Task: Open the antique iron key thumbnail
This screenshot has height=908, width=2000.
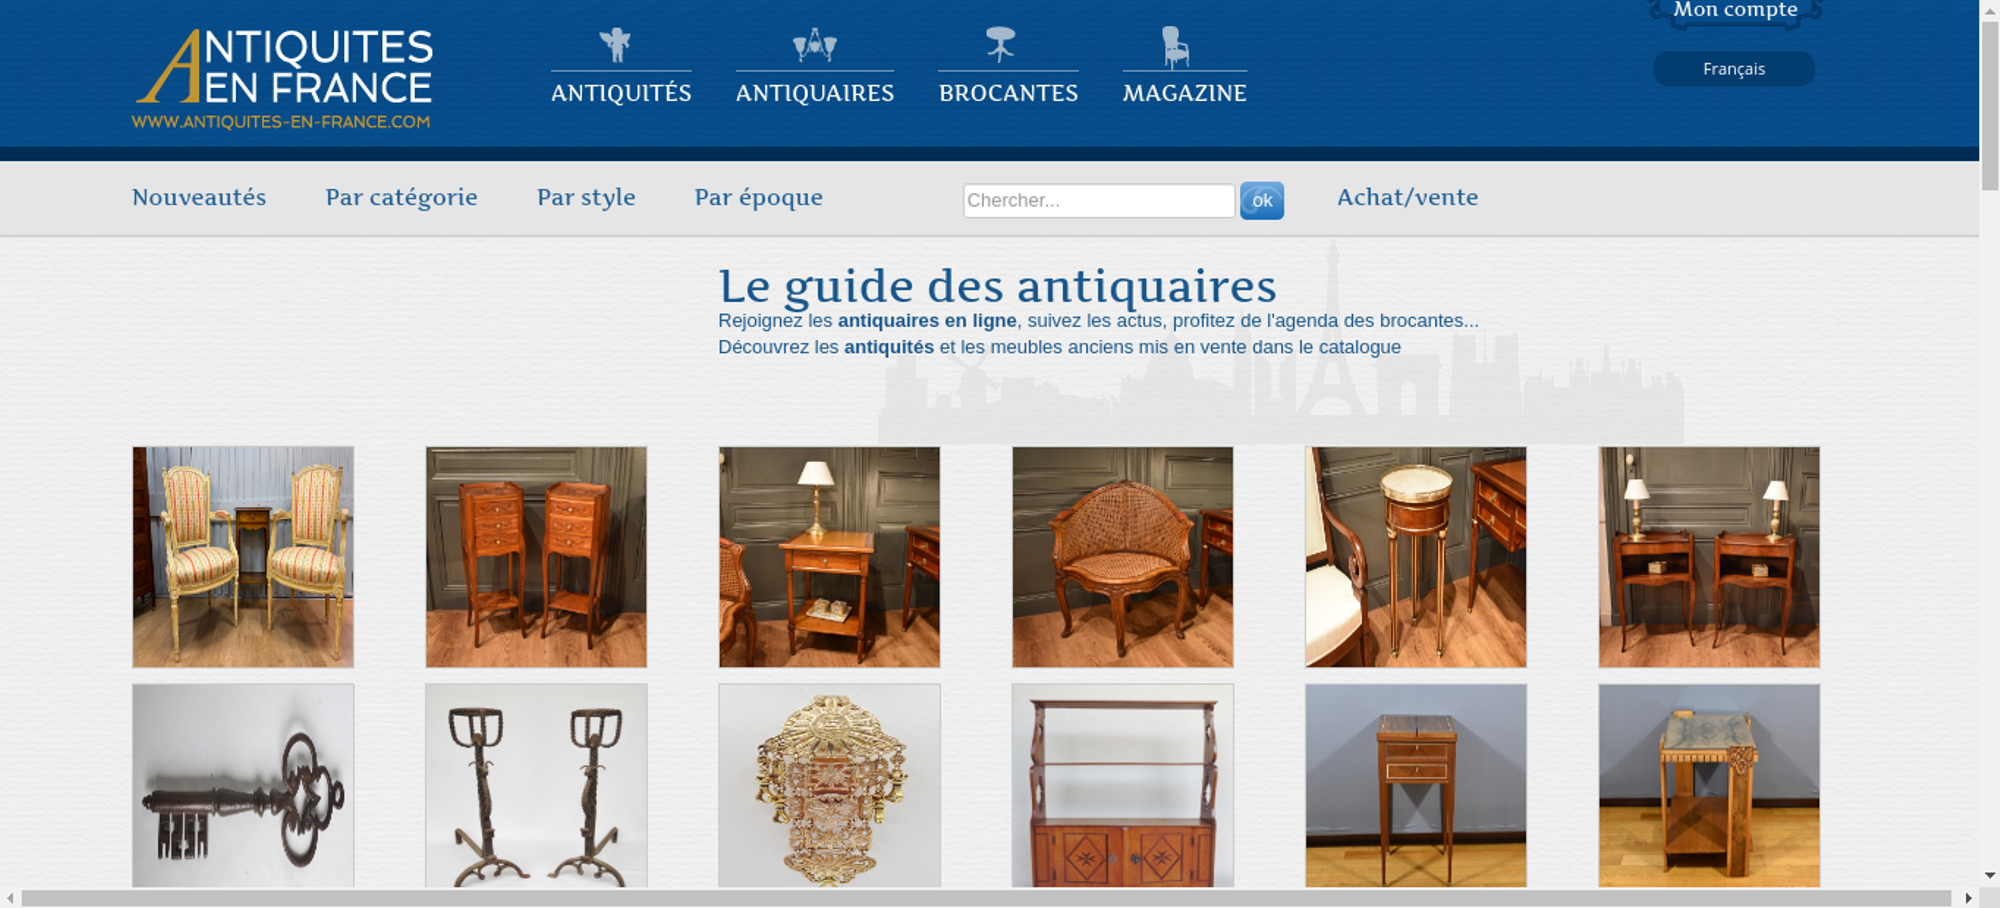Action: 243,785
